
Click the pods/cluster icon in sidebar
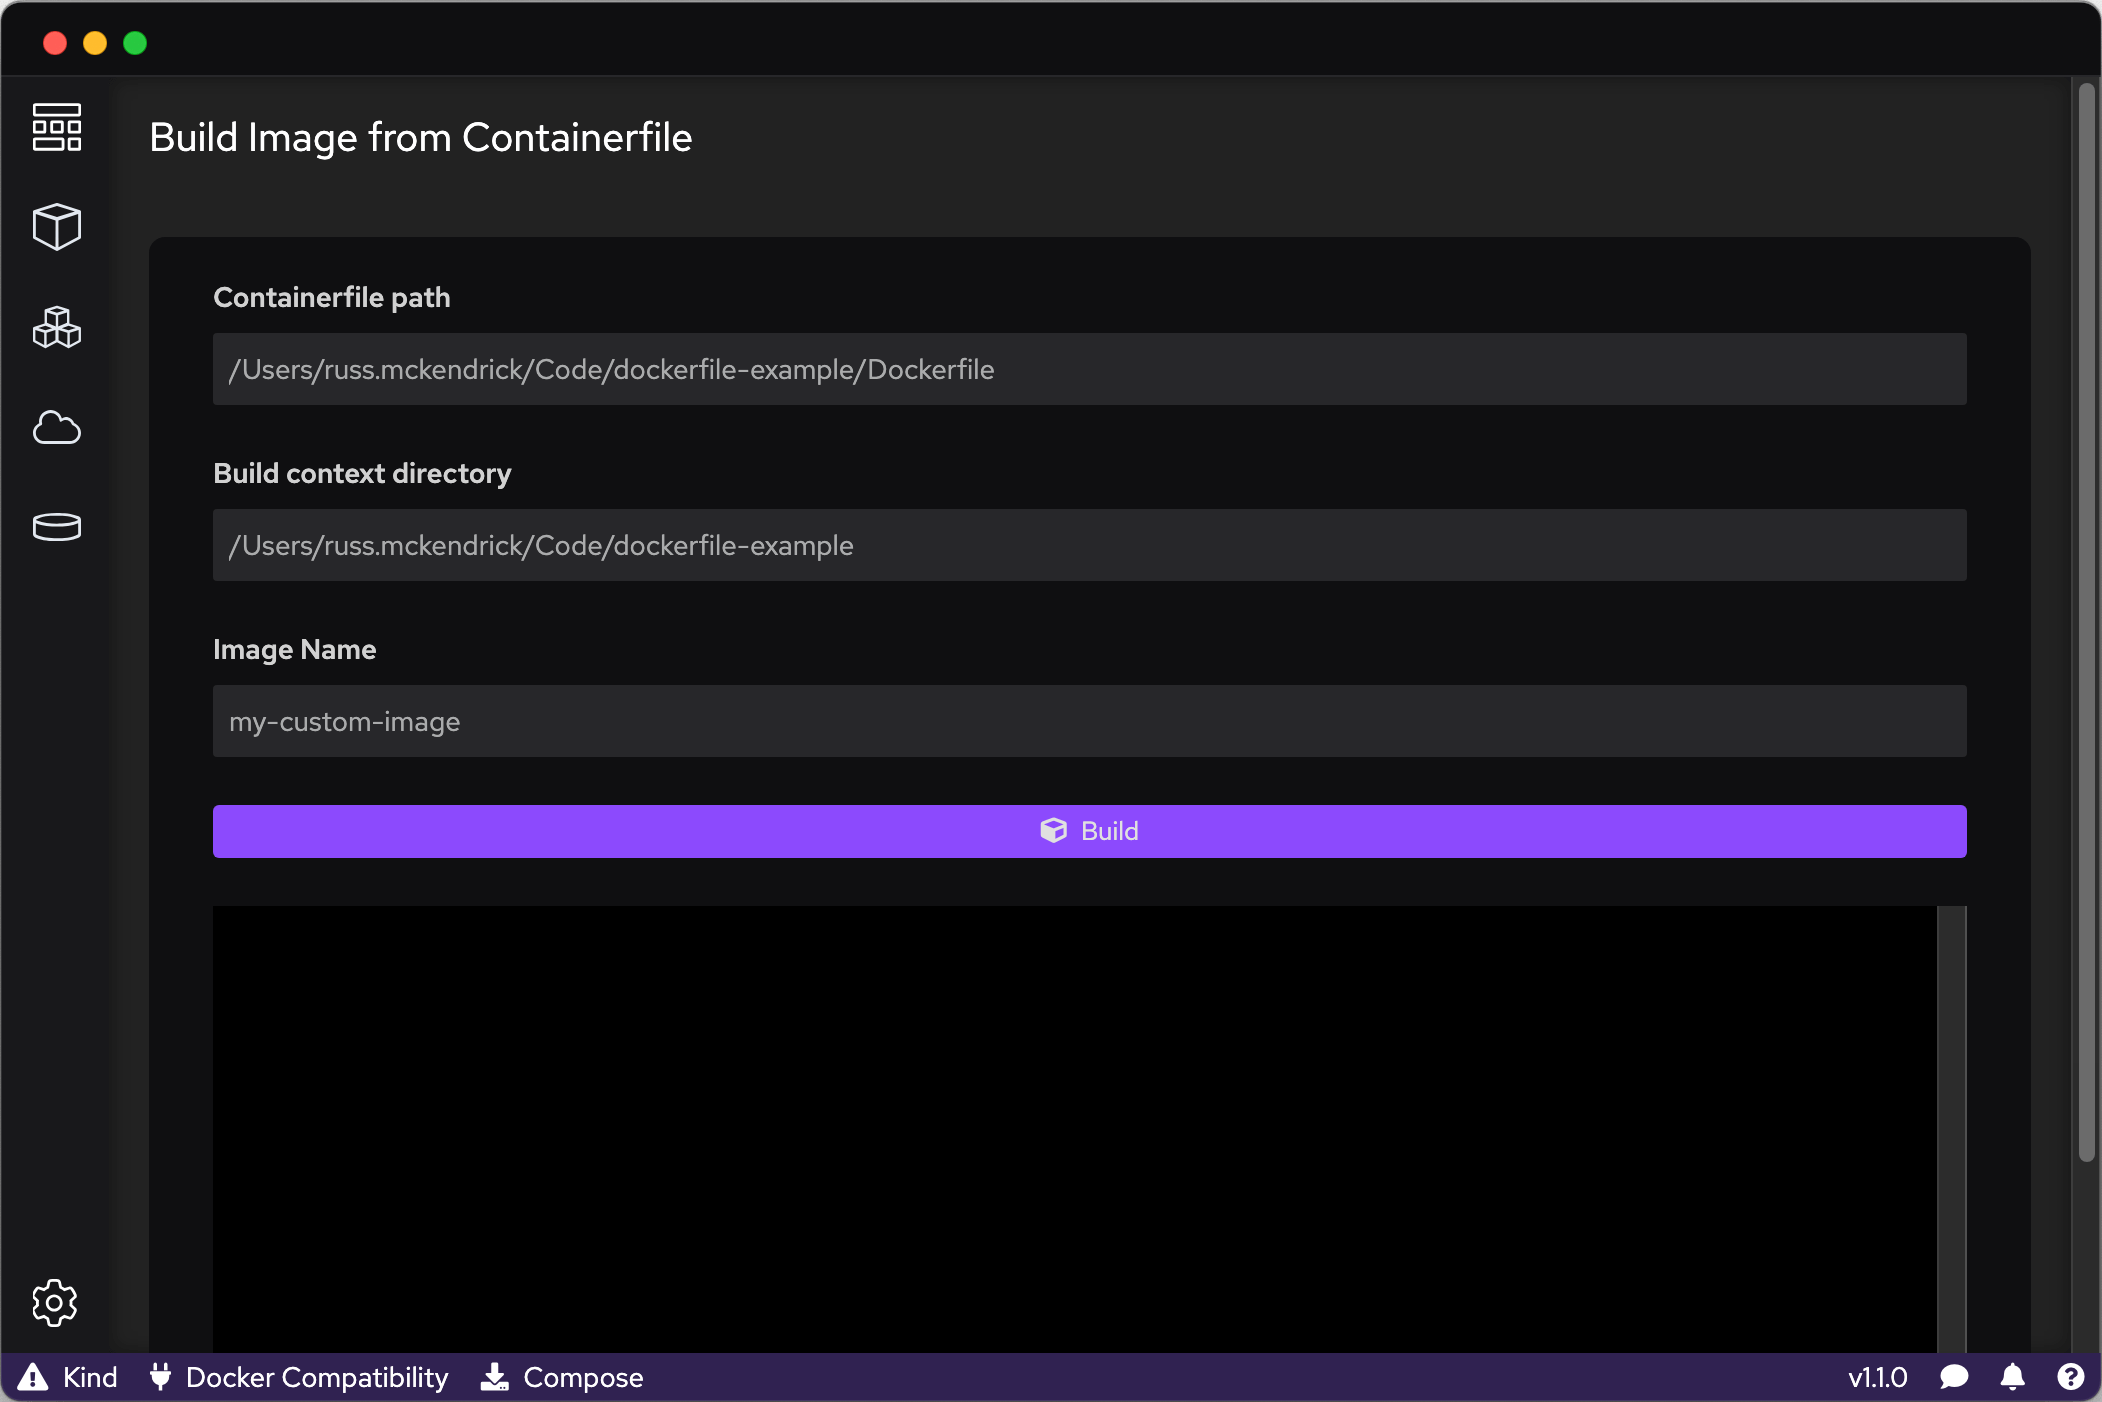tap(55, 327)
